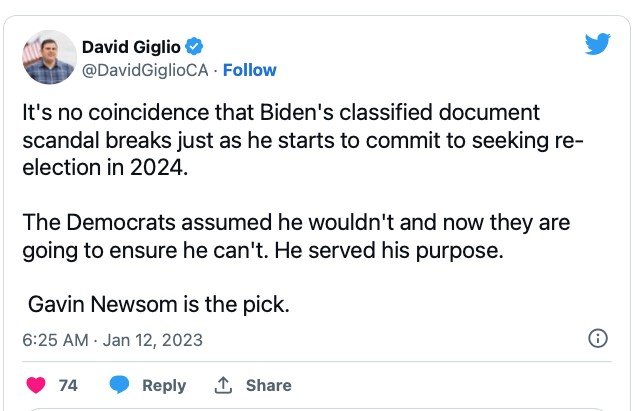Open David Giglio's profile picture
Viewport: 635px width, 411px height.
tap(48, 57)
